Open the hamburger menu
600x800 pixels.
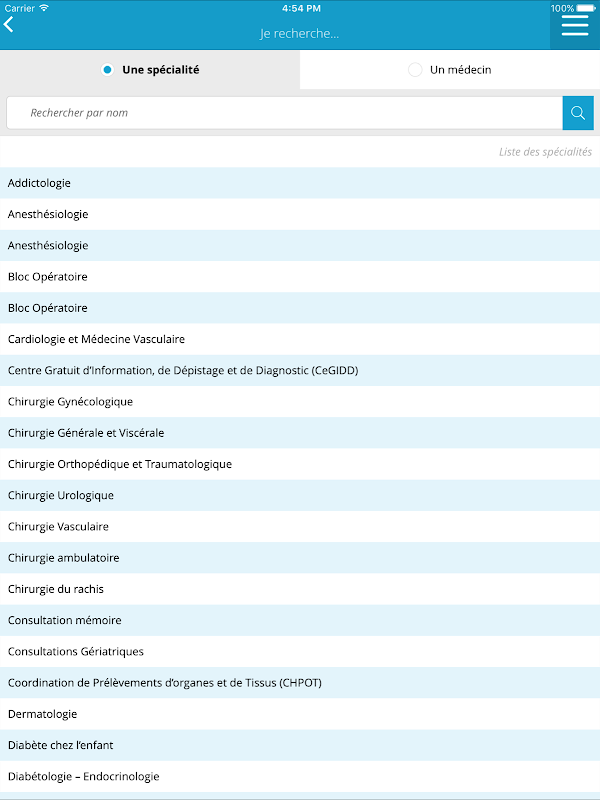click(x=575, y=25)
